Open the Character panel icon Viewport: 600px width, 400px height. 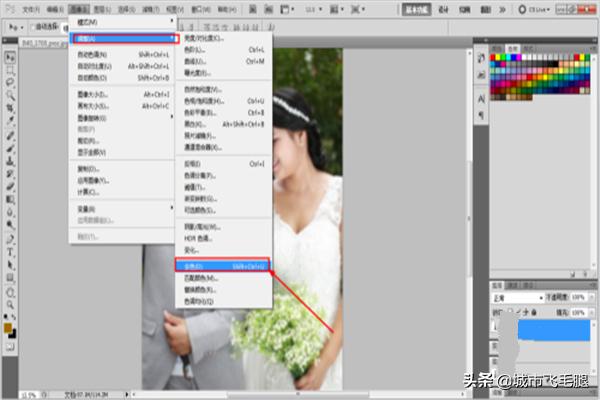tap(481, 99)
